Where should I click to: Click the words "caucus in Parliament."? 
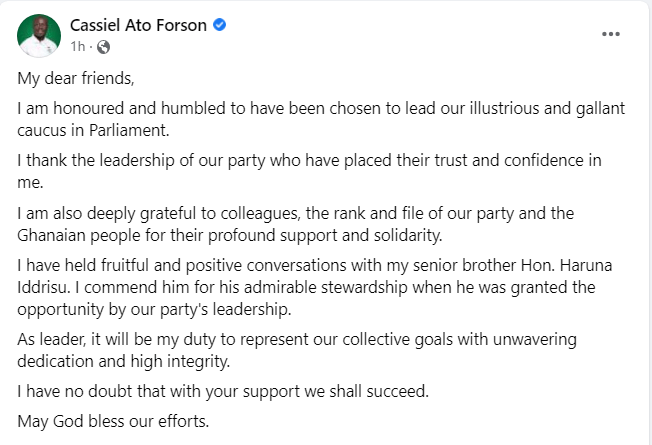tap(93, 131)
